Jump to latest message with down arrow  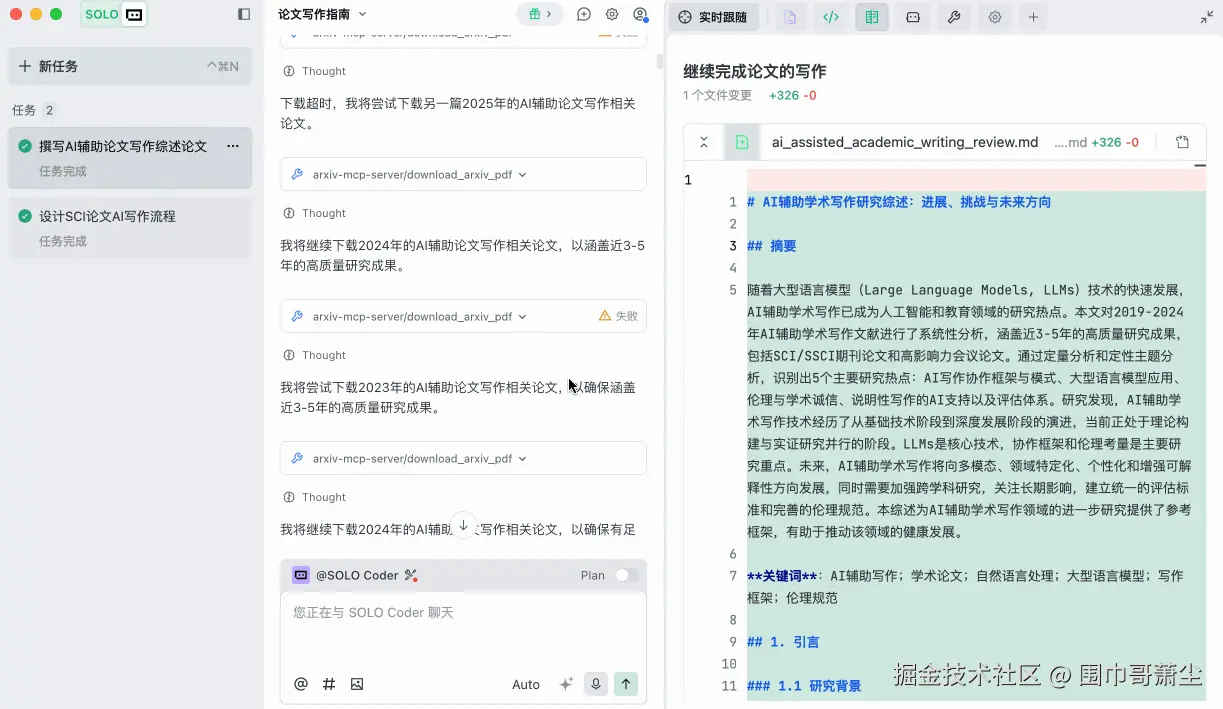pyautogui.click(x=463, y=526)
